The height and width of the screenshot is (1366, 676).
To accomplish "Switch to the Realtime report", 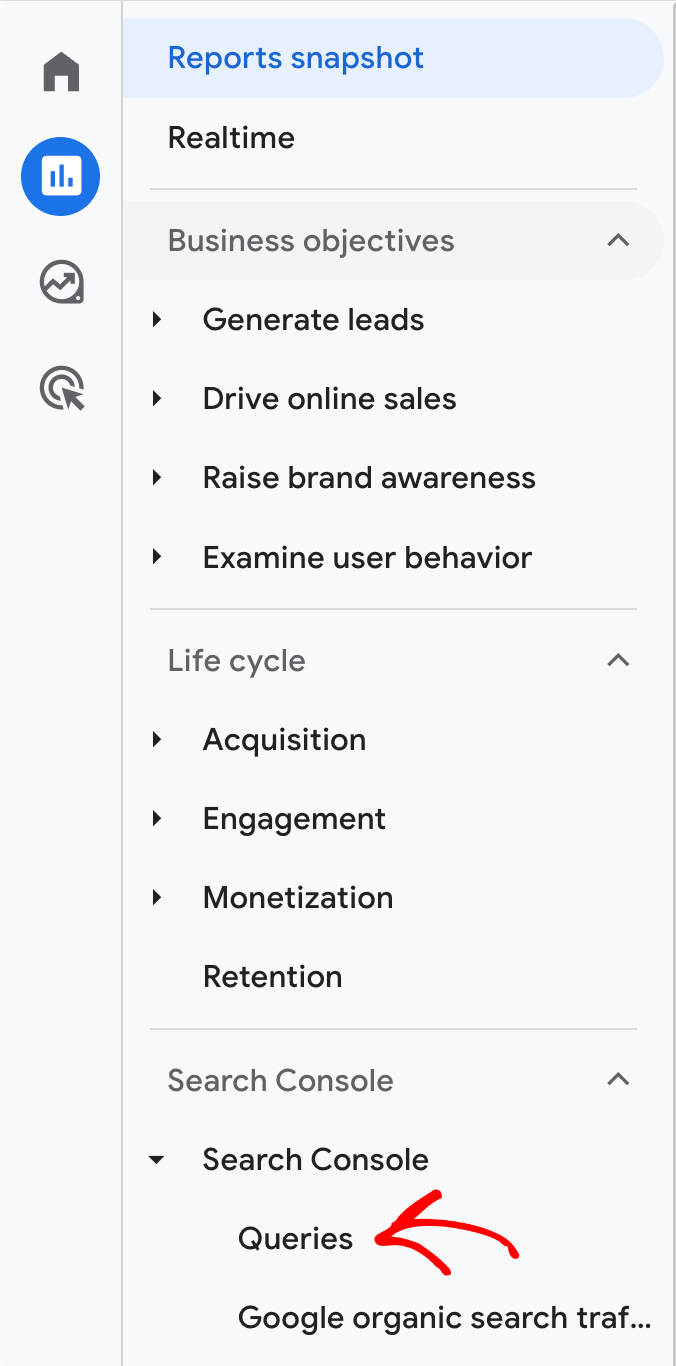I will [231, 137].
